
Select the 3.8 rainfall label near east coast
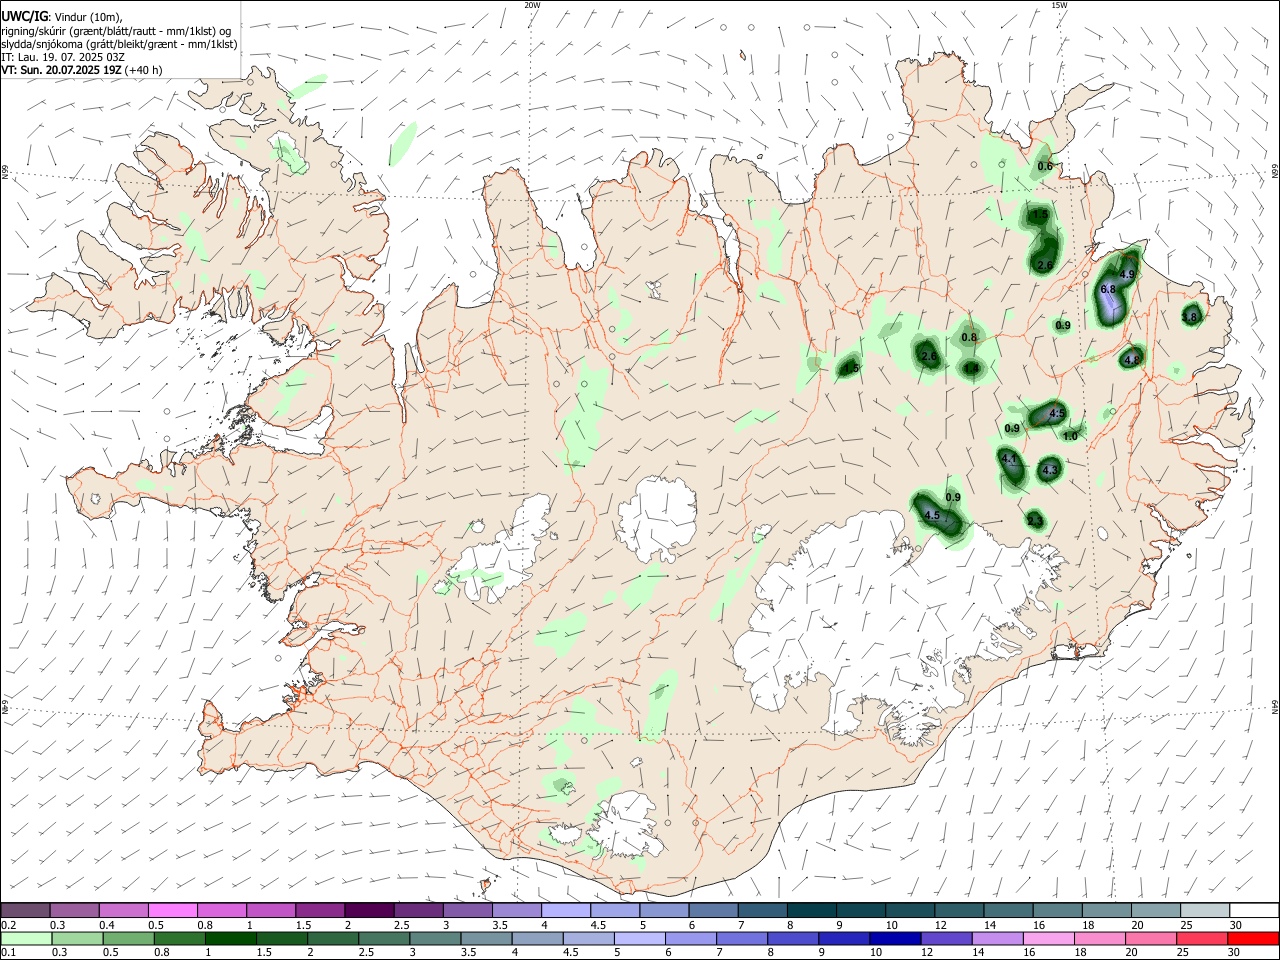[x=1190, y=317]
